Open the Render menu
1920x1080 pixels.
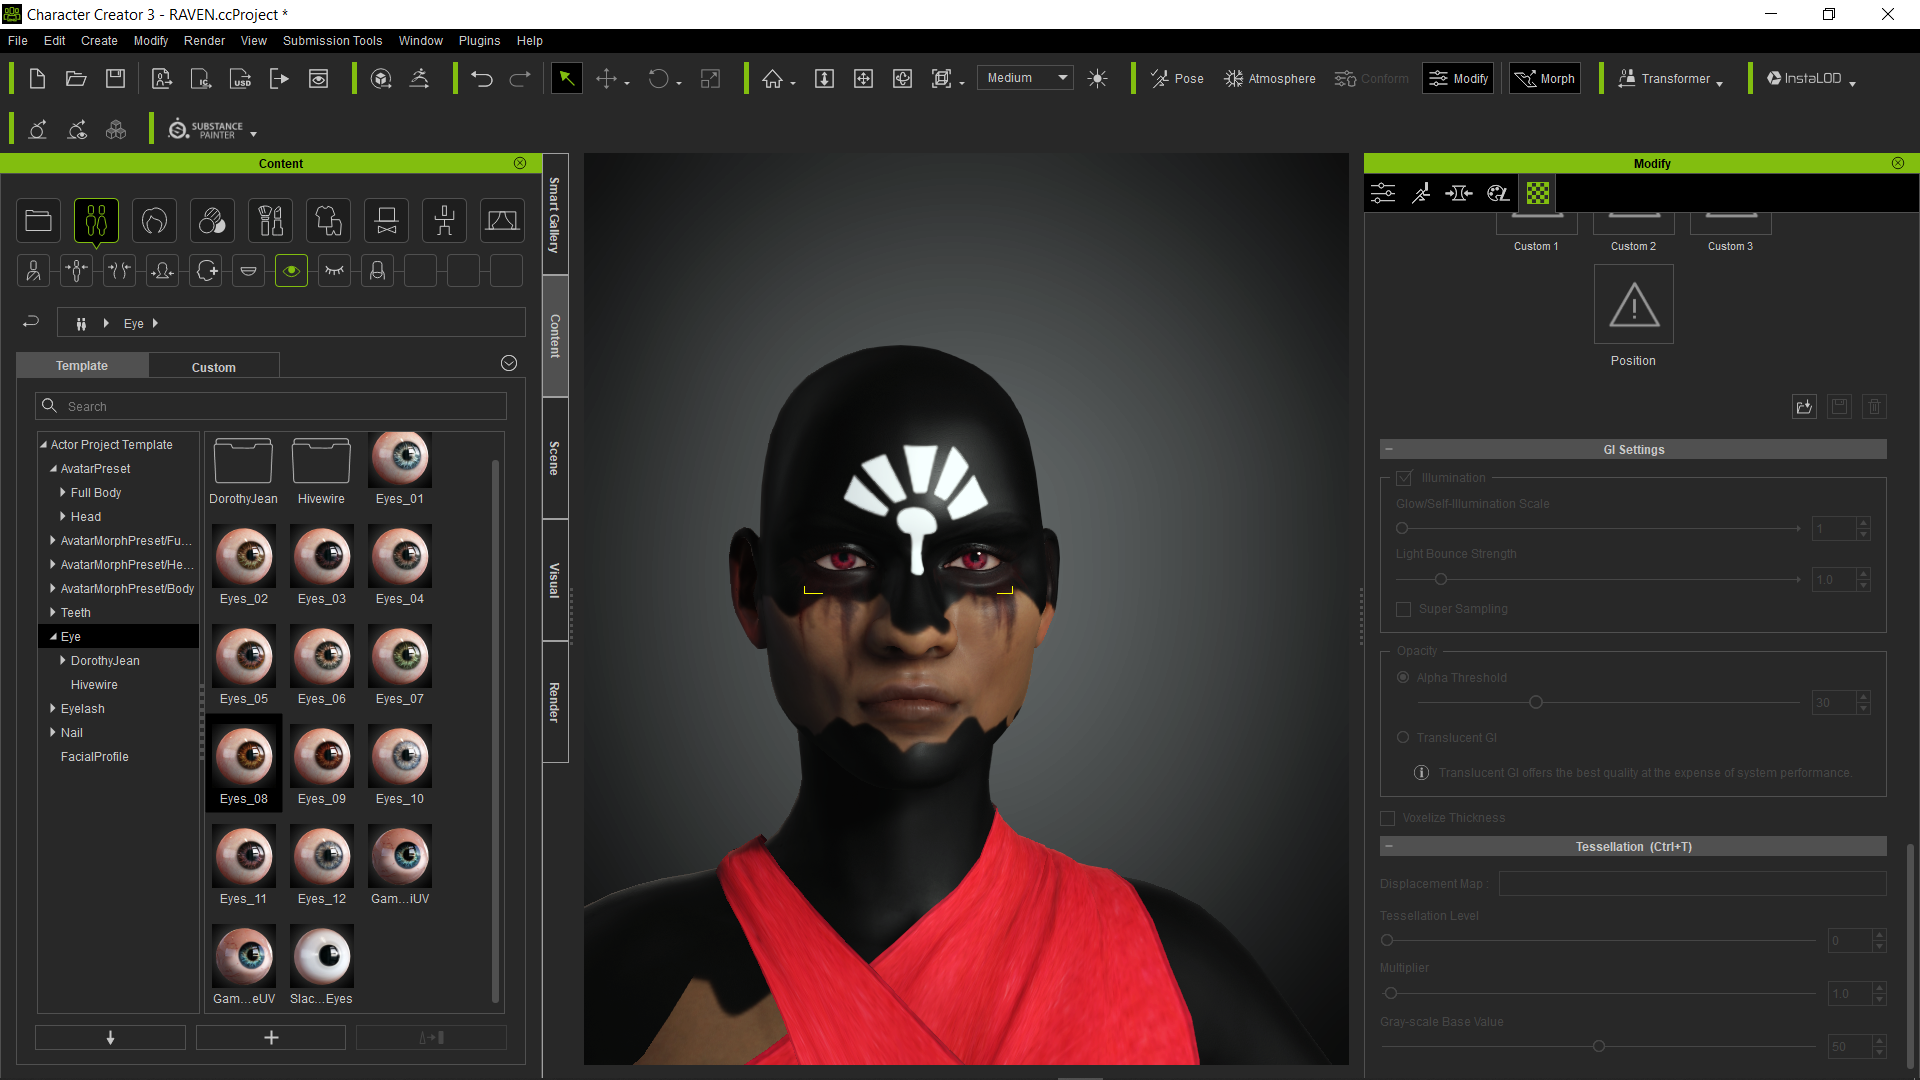tap(204, 41)
